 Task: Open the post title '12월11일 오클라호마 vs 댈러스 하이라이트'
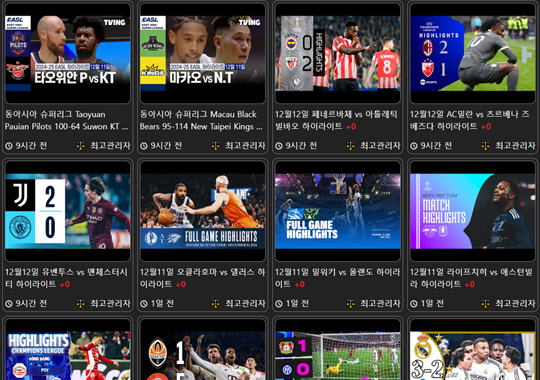202,278
